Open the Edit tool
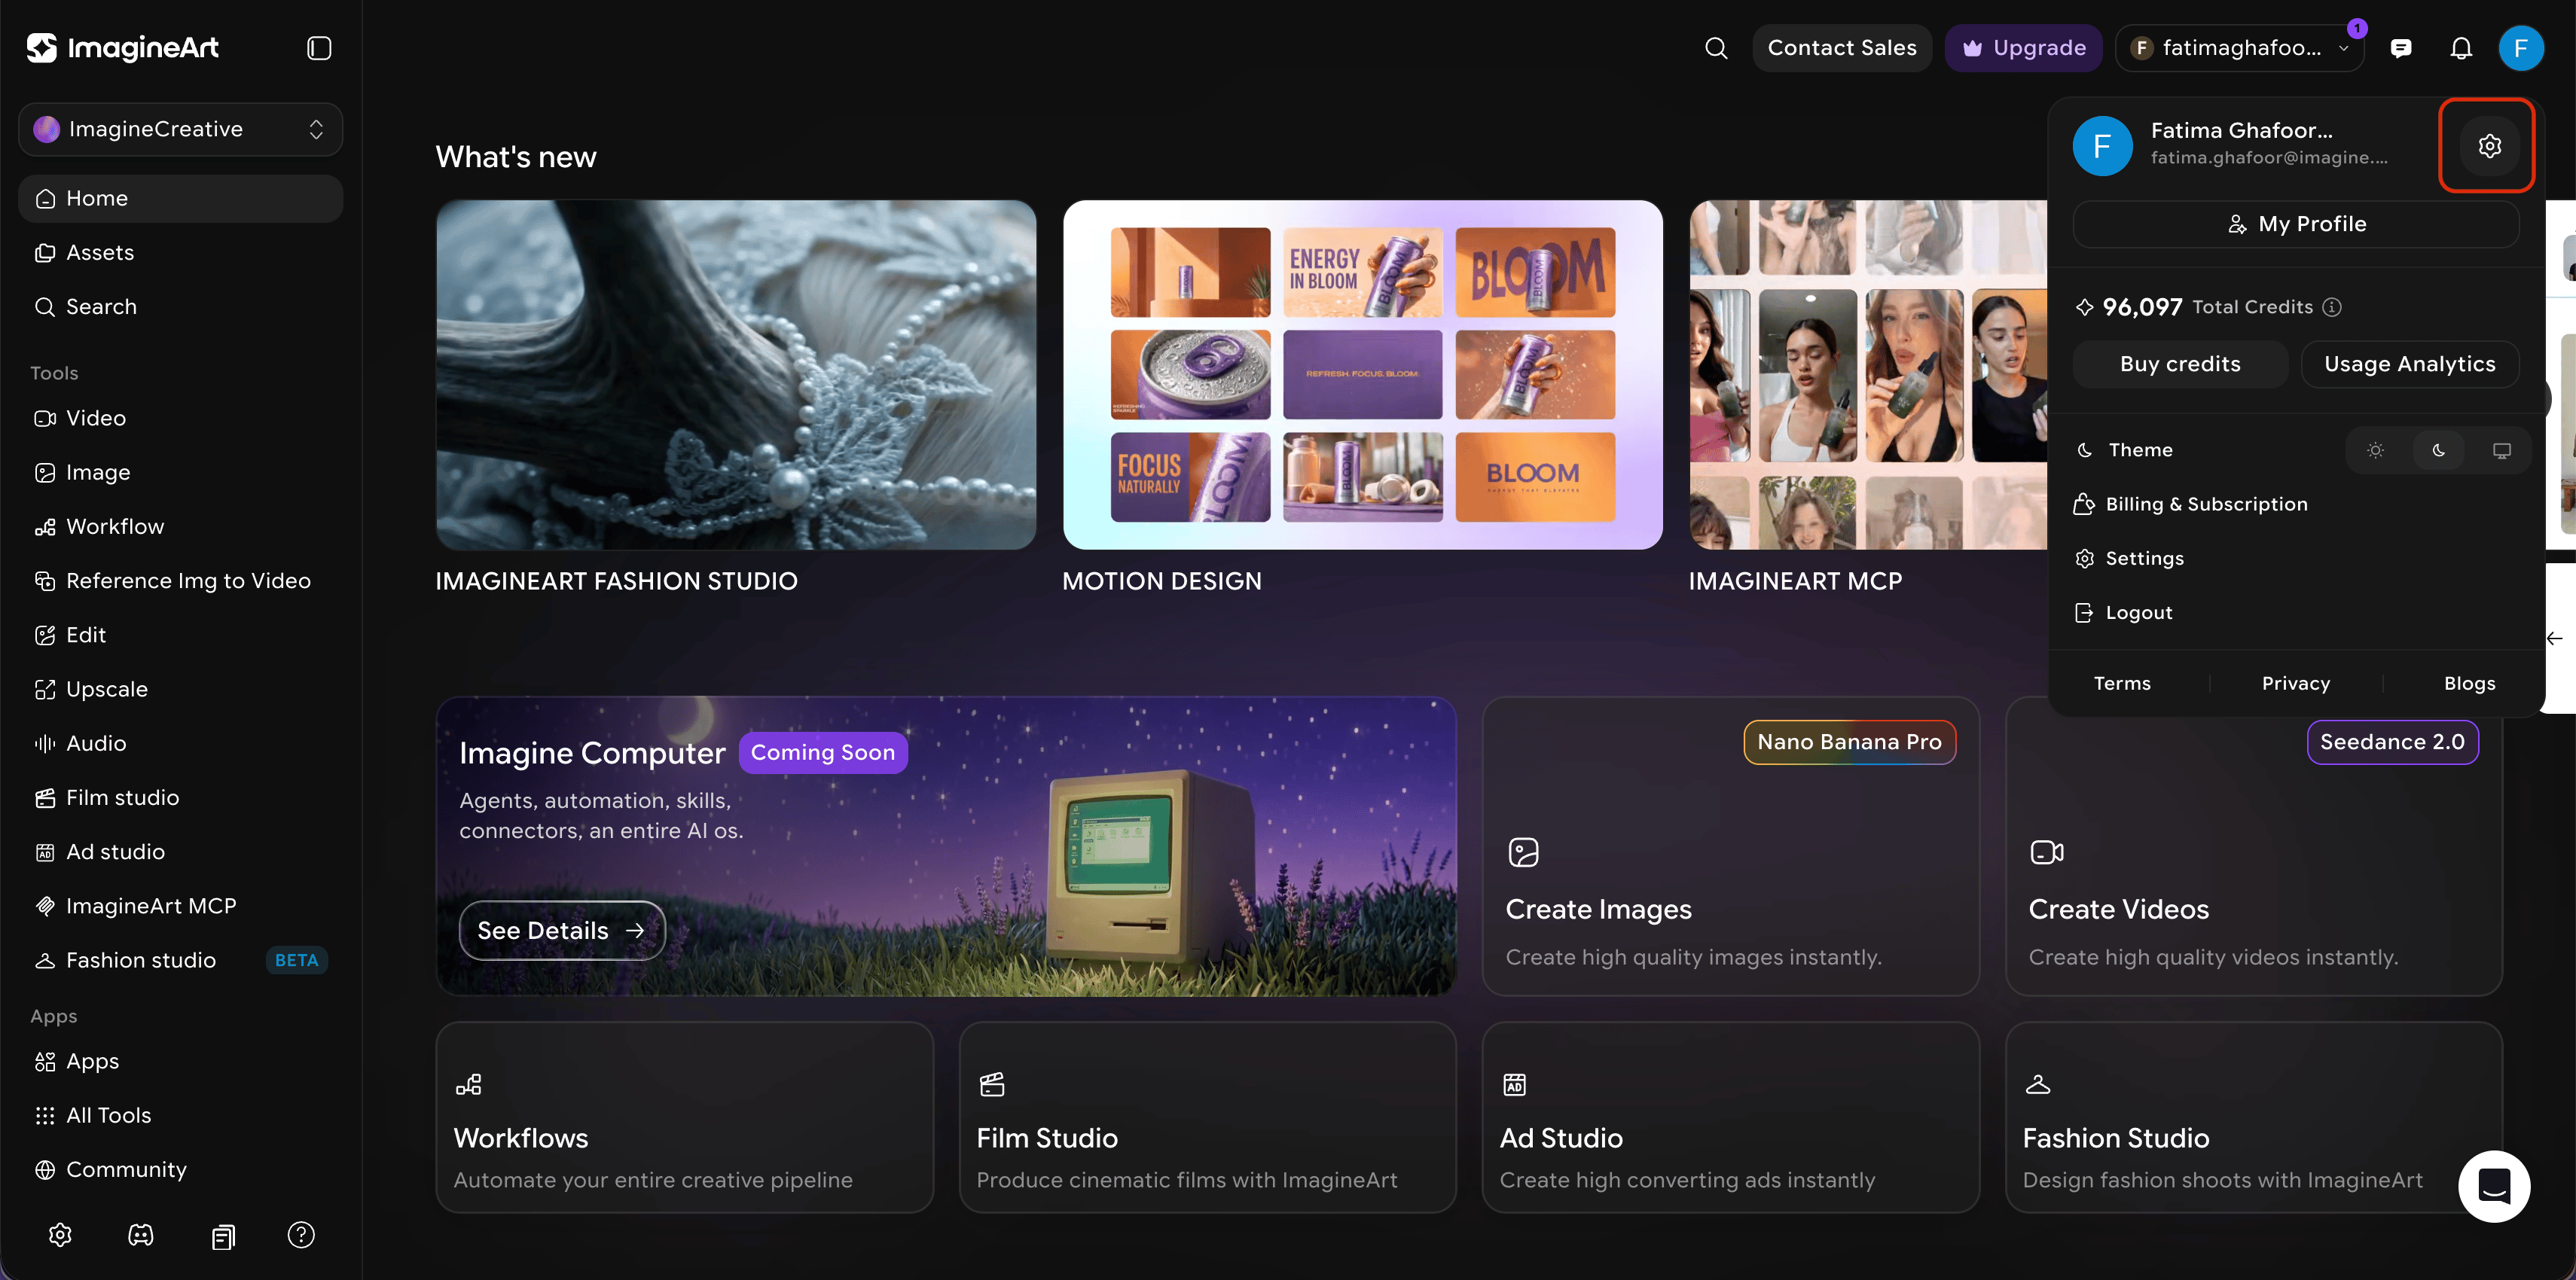The height and width of the screenshot is (1280, 2576). (x=181, y=635)
